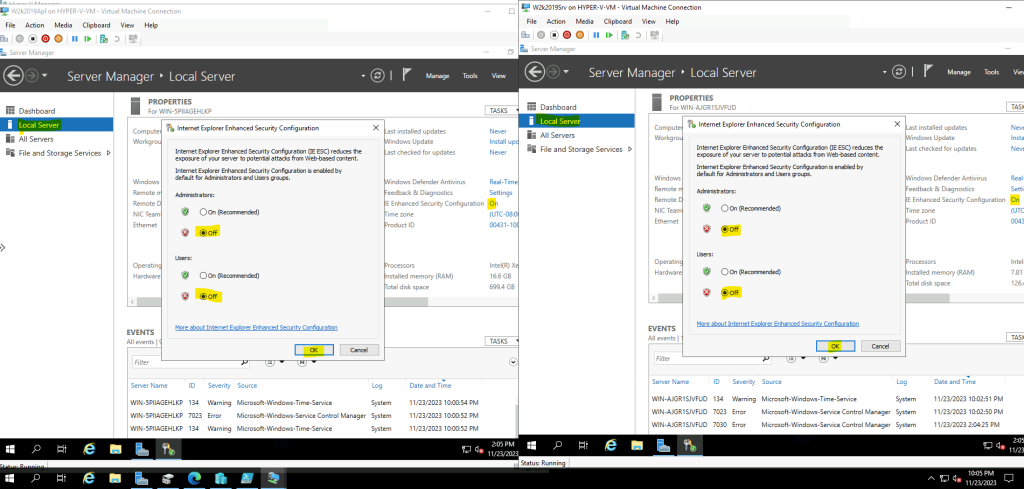Click Revert icon in W2k2019Apl toolbar

coord(117,39)
